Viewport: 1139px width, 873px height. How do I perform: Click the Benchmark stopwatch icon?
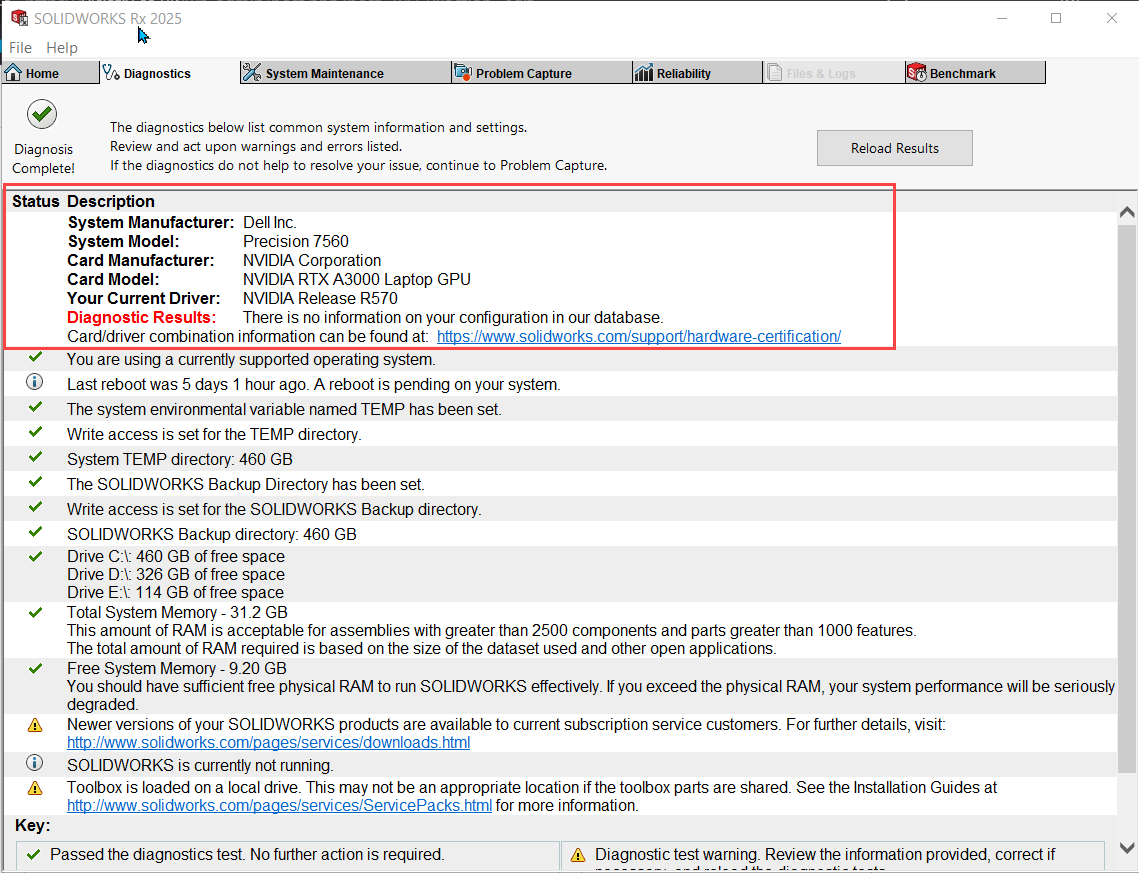tap(916, 73)
